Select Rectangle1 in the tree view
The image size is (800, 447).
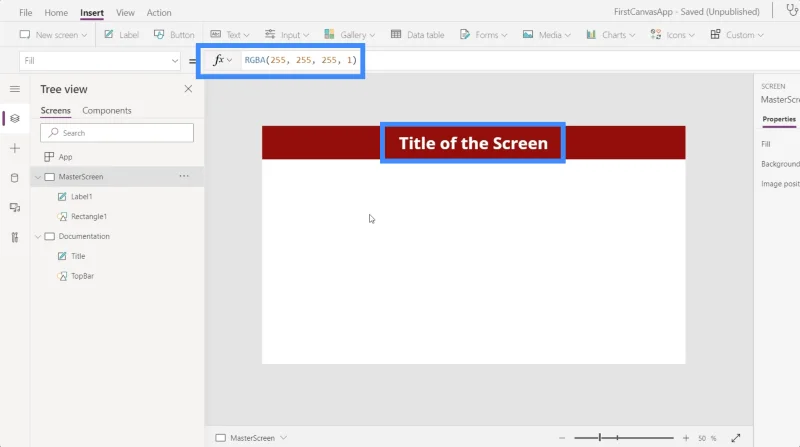tap(89, 216)
